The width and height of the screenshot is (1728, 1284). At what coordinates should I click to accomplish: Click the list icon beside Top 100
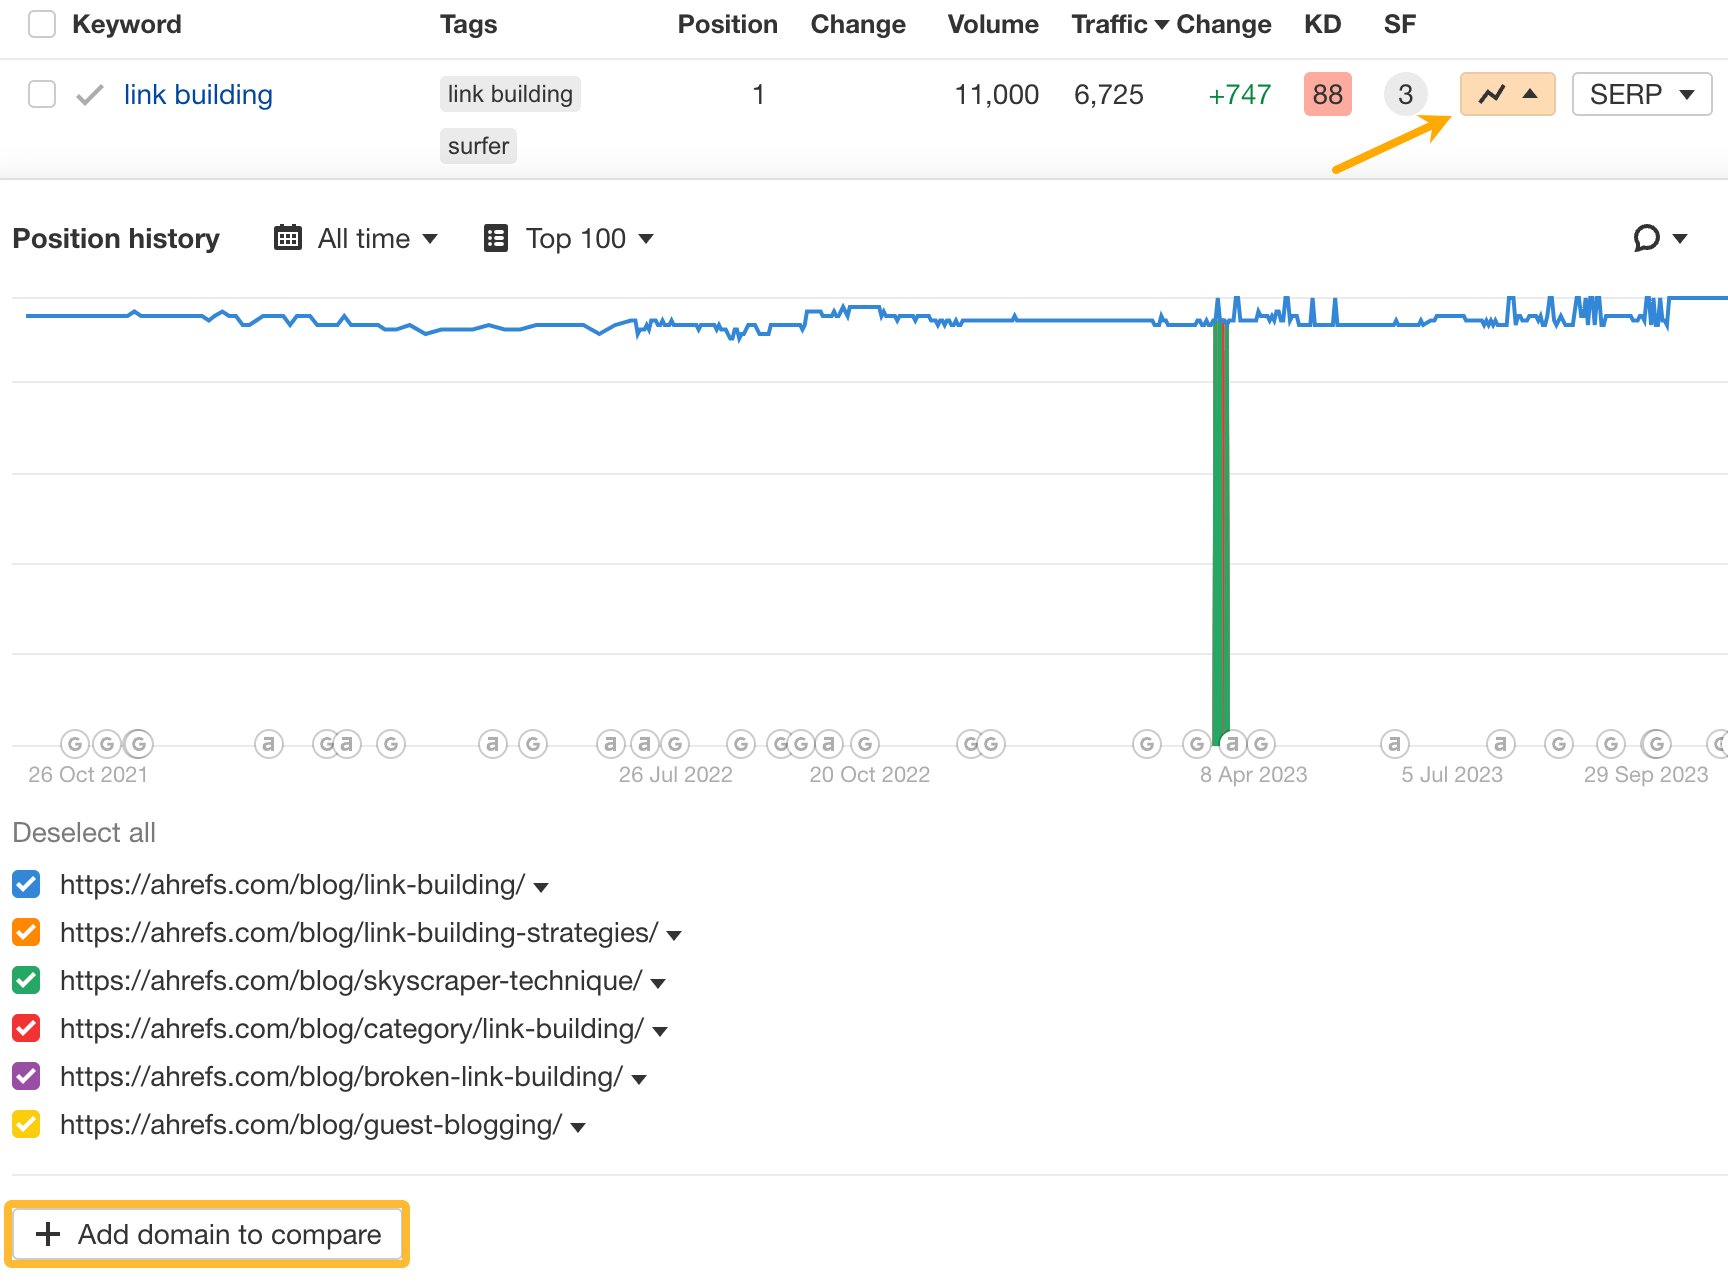tap(496, 238)
